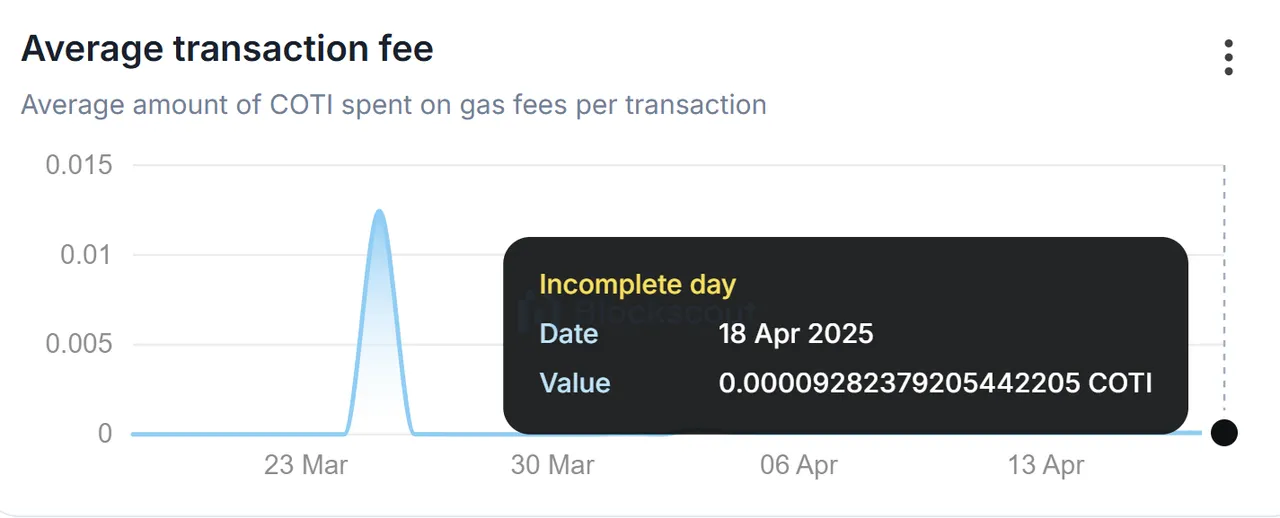Image resolution: width=1280 pixels, height=518 pixels.
Task: Click the 23 Mar x-axis label
Action: 306,465
